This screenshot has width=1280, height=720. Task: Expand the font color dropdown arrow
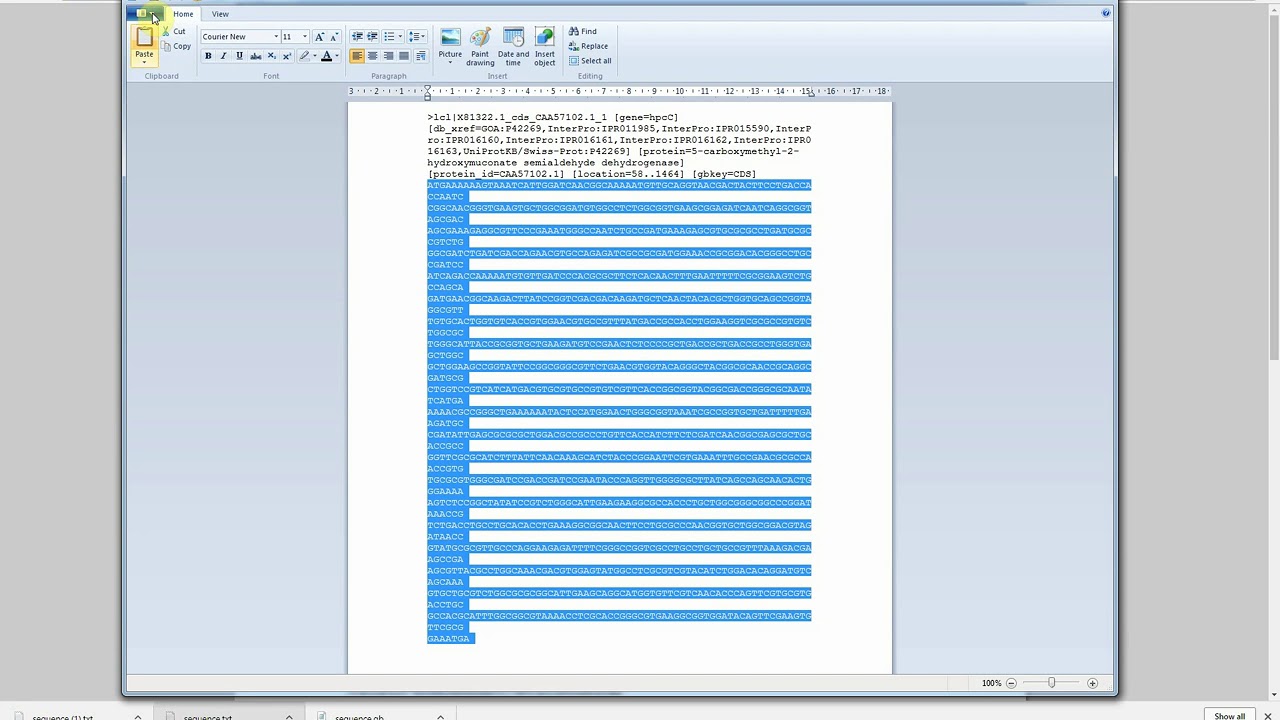click(x=336, y=56)
